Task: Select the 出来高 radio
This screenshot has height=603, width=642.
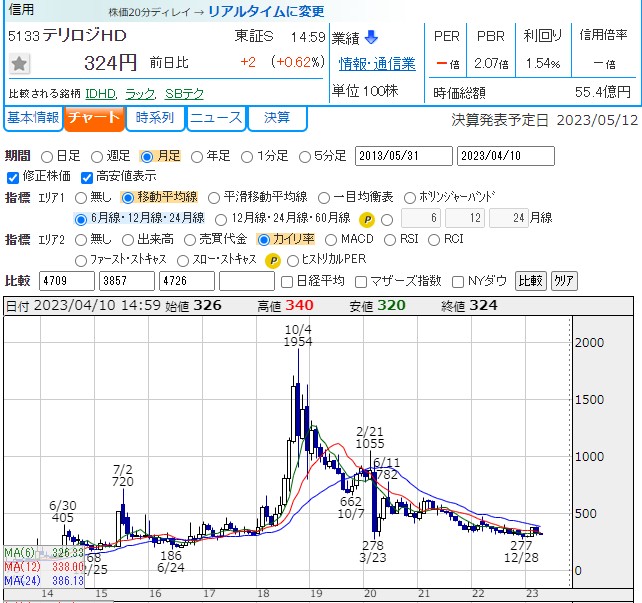Action: pos(128,240)
